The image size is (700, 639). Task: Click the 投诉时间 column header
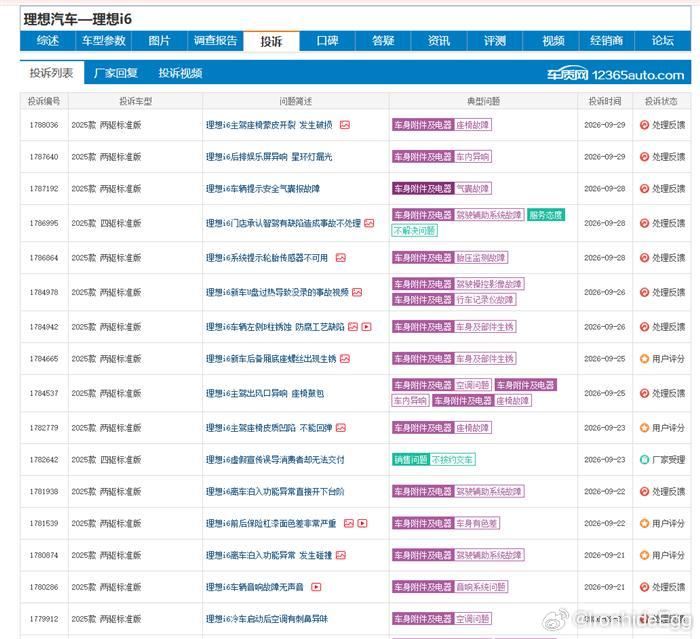tap(605, 101)
